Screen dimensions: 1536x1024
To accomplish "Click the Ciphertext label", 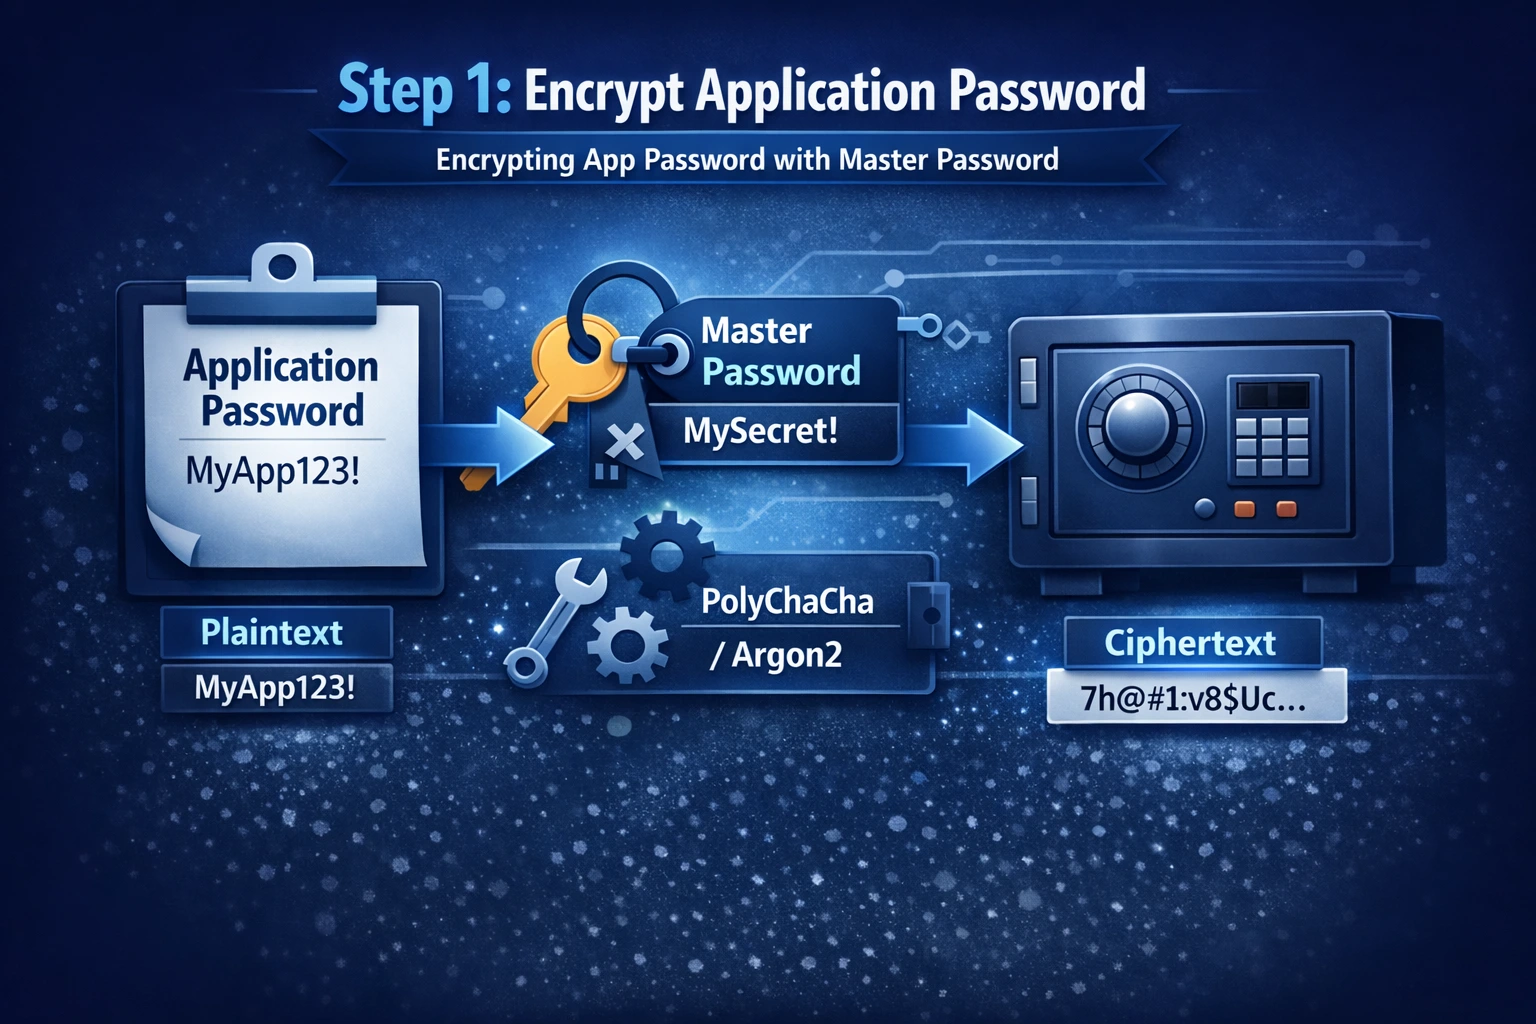I will click(x=1190, y=642).
